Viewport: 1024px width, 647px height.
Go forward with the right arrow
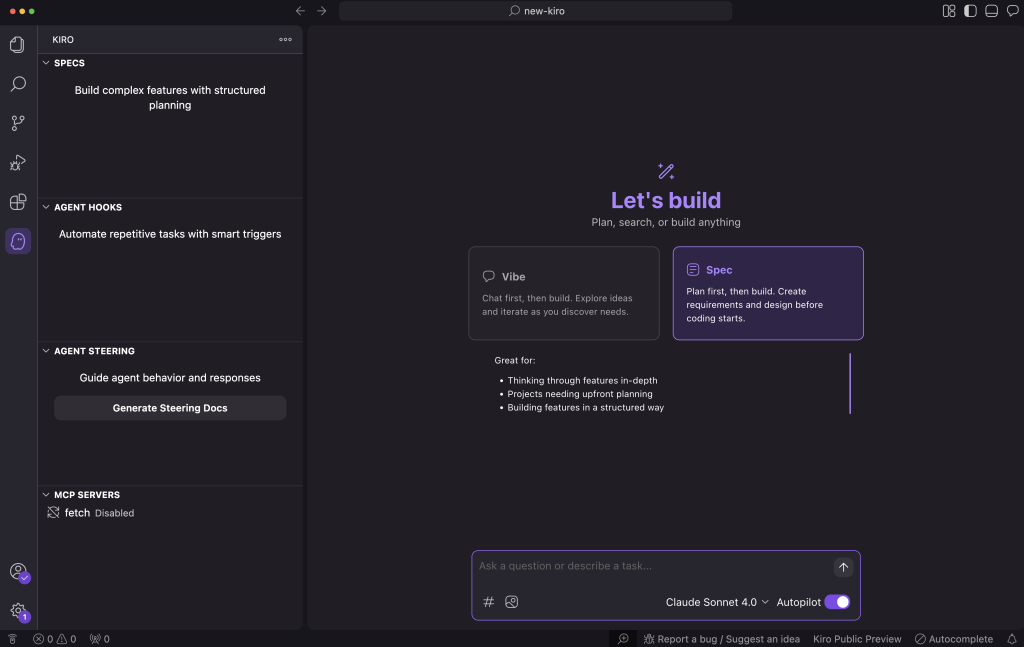pos(321,10)
